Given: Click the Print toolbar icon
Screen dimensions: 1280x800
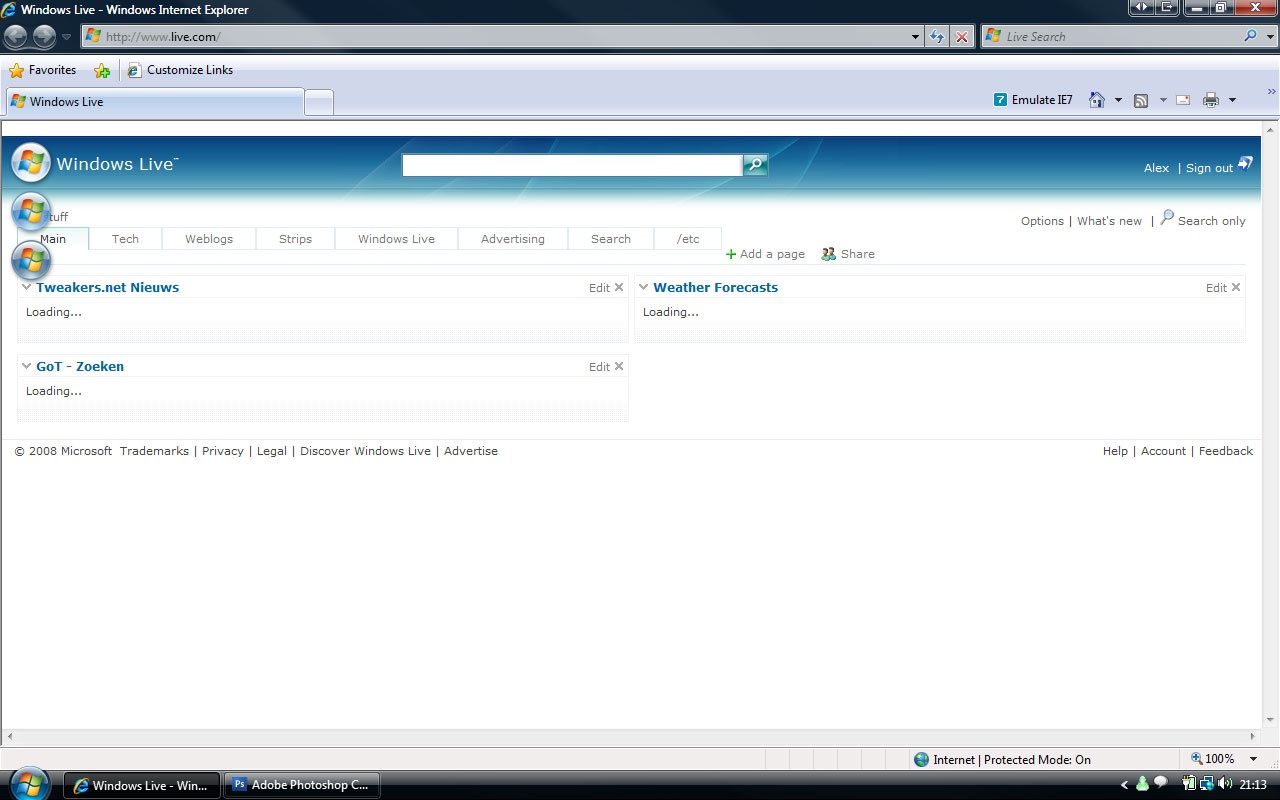Looking at the screenshot, I should pos(1211,100).
